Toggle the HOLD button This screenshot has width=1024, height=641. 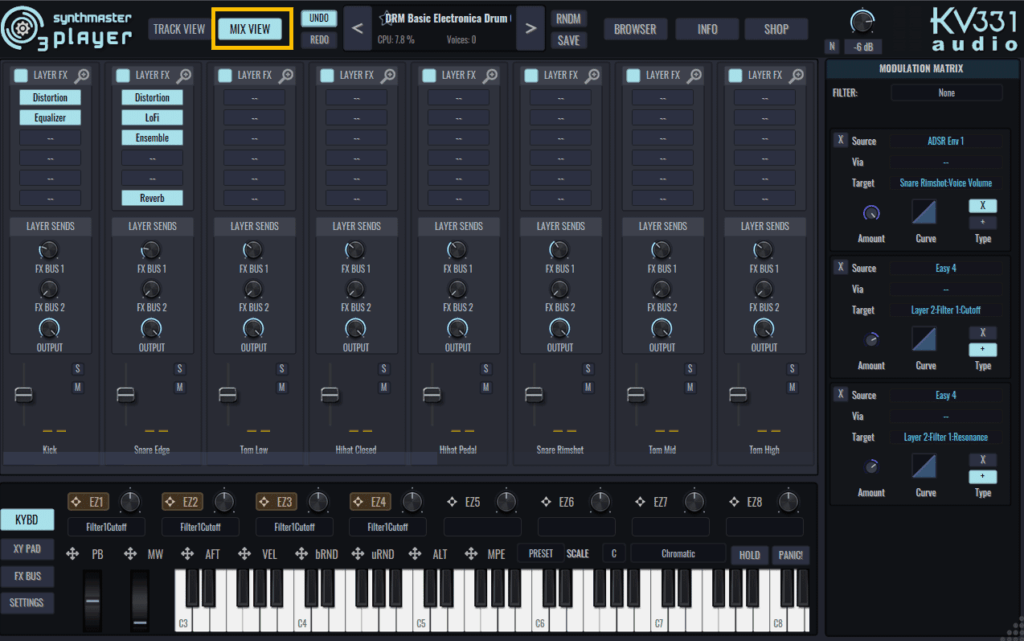tap(749, 555)
